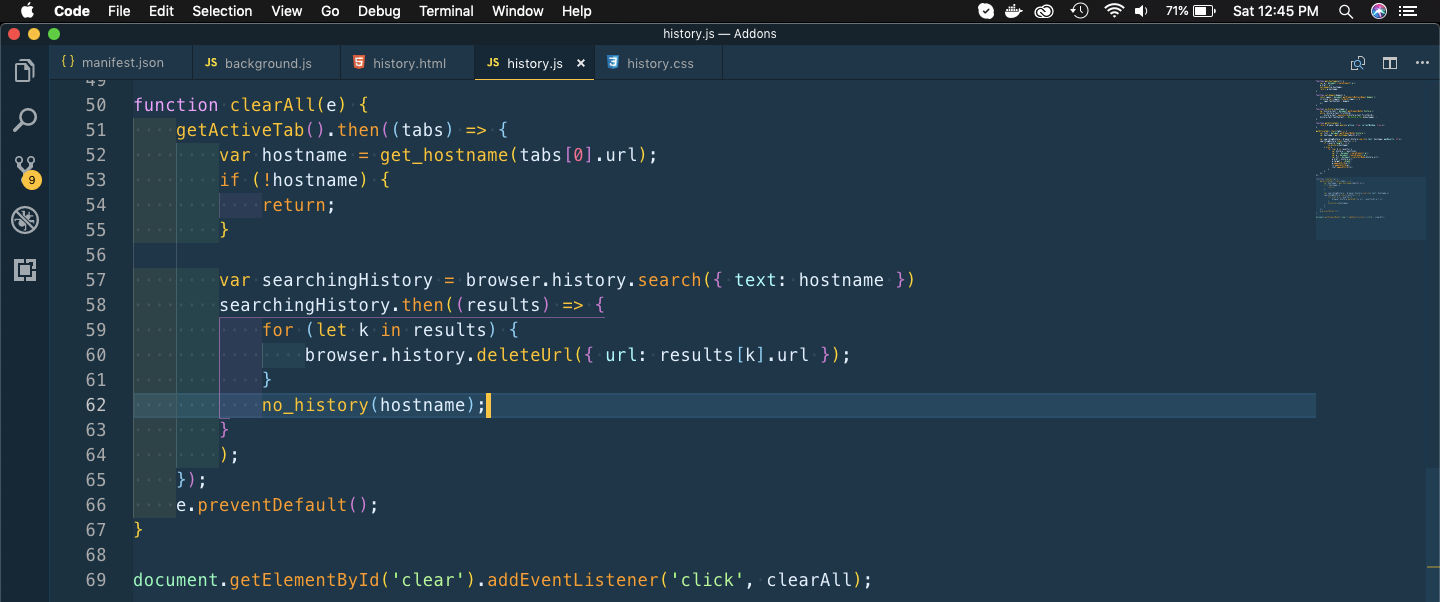Click the 71% battery indicator

(1190, 11)
